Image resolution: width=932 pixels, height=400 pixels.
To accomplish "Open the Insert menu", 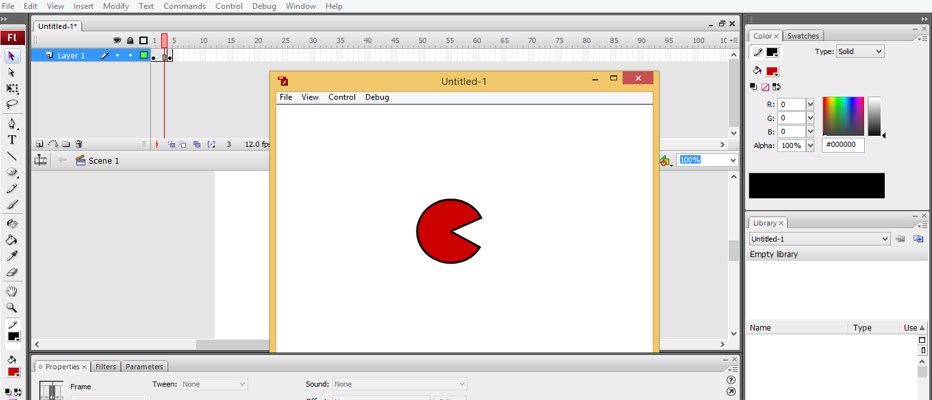I will point(83,6).
